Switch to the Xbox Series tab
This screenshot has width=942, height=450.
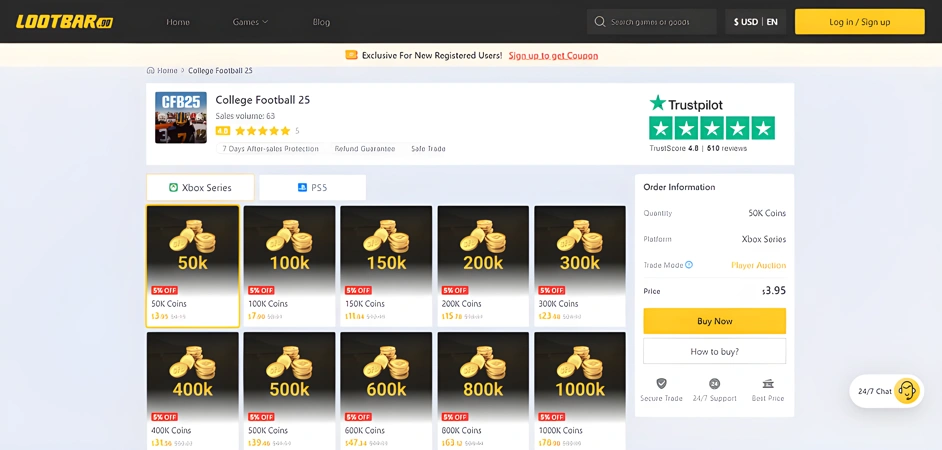click(x=200, y=187)
